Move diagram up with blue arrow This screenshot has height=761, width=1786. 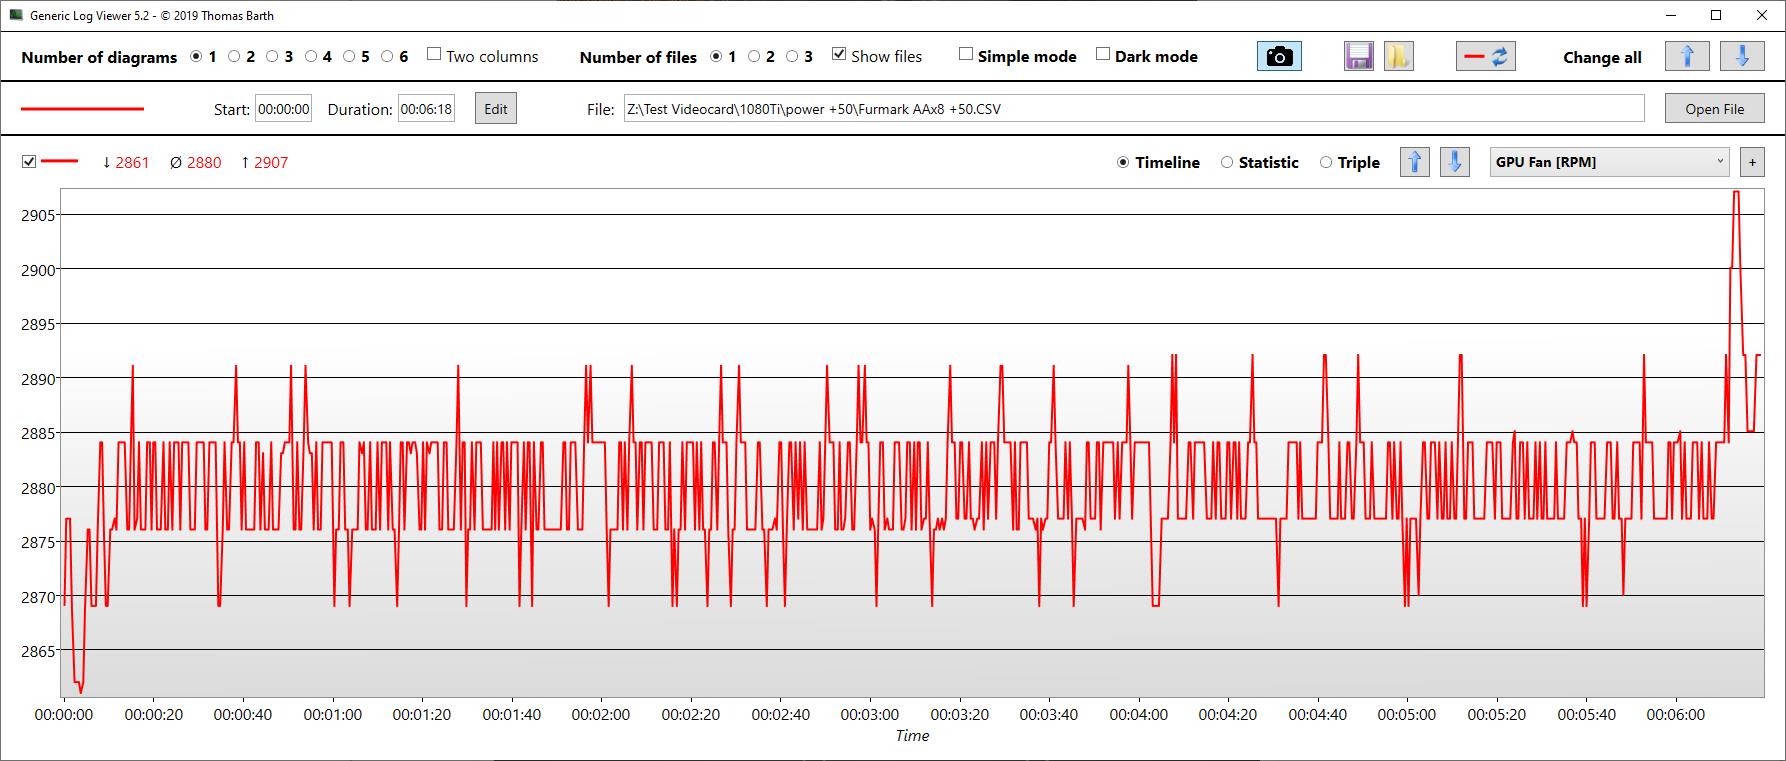coord(1414,162)
